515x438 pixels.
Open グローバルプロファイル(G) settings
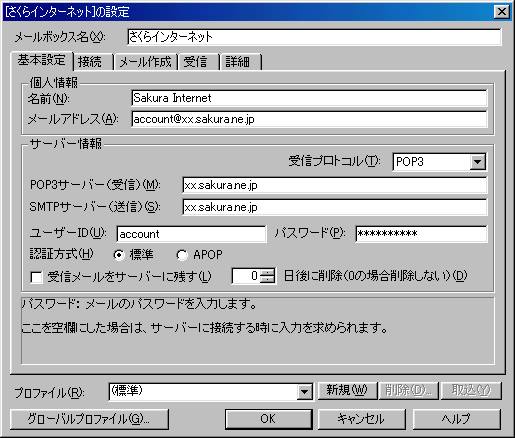[89, 419]
